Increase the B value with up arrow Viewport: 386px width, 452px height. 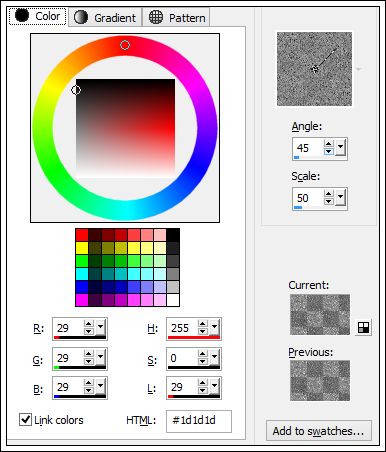click(89, 383)
